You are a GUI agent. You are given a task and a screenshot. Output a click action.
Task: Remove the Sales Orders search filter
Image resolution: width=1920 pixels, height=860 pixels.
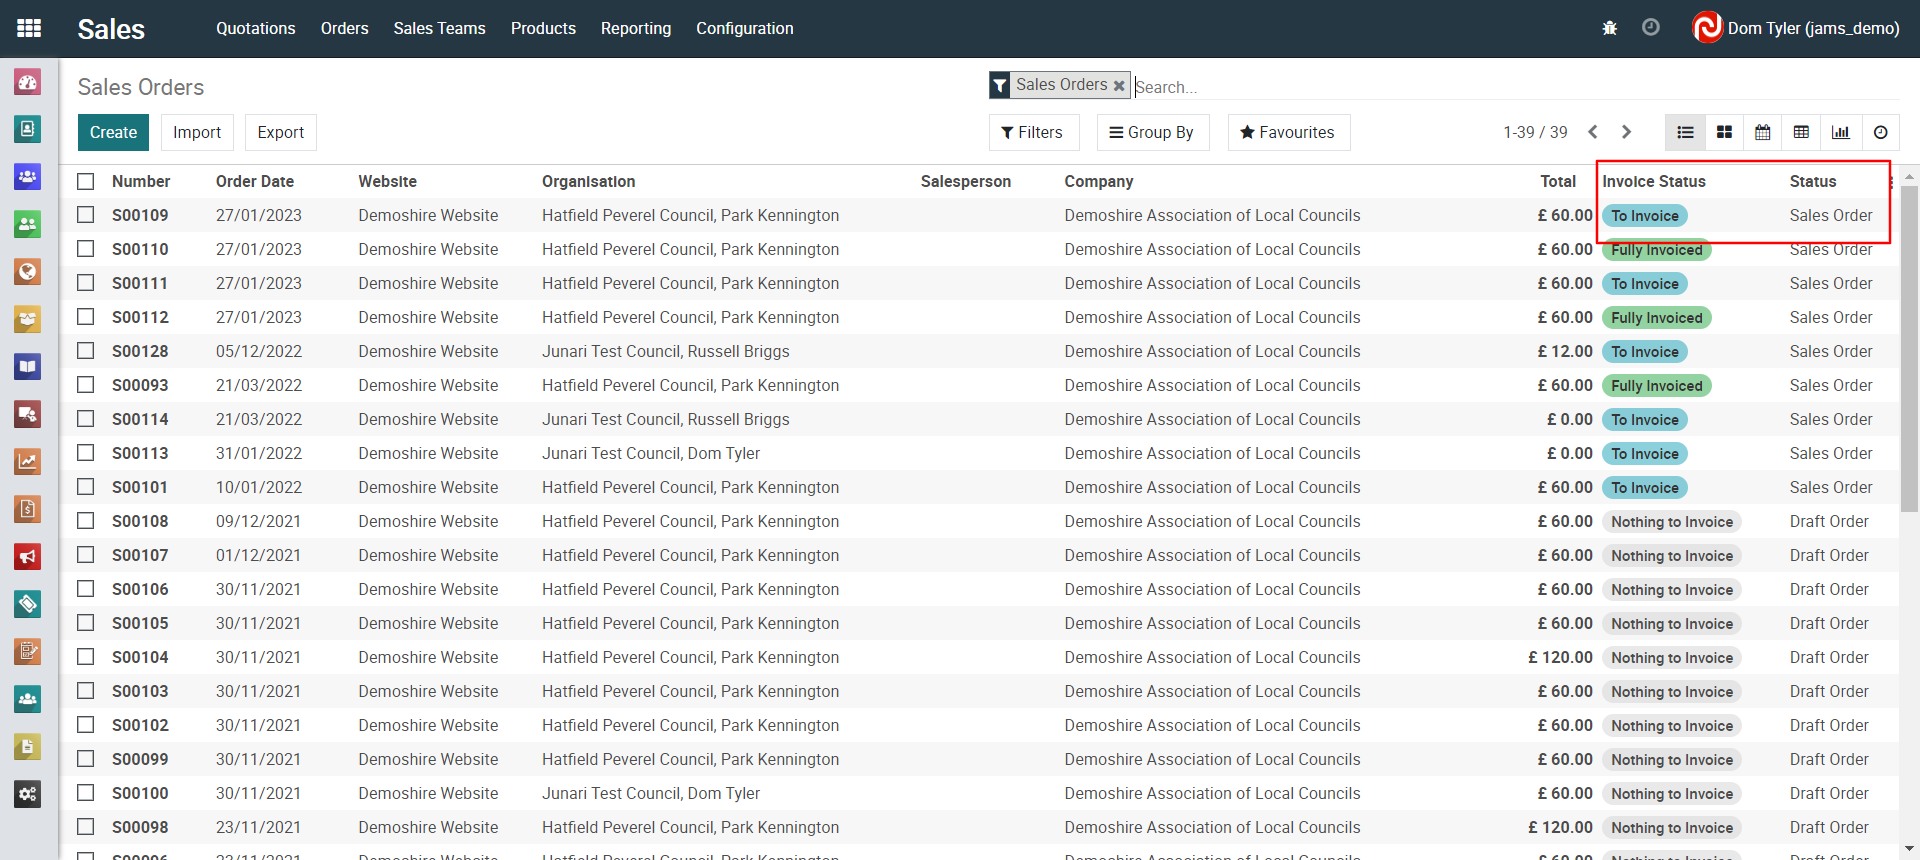pyautogui.click(x=1119, y=86)
